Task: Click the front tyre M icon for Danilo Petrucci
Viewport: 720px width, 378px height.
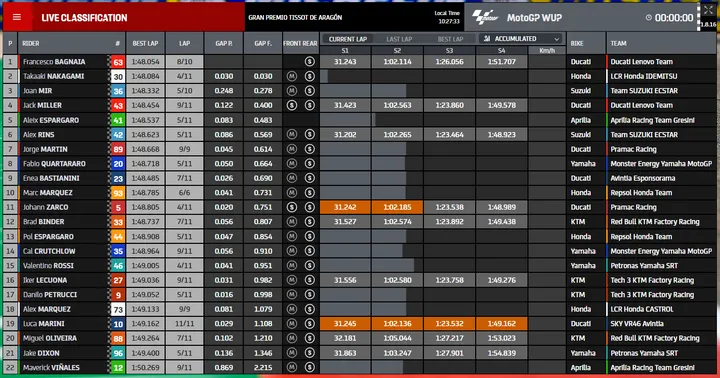Action: coord(292,294)
